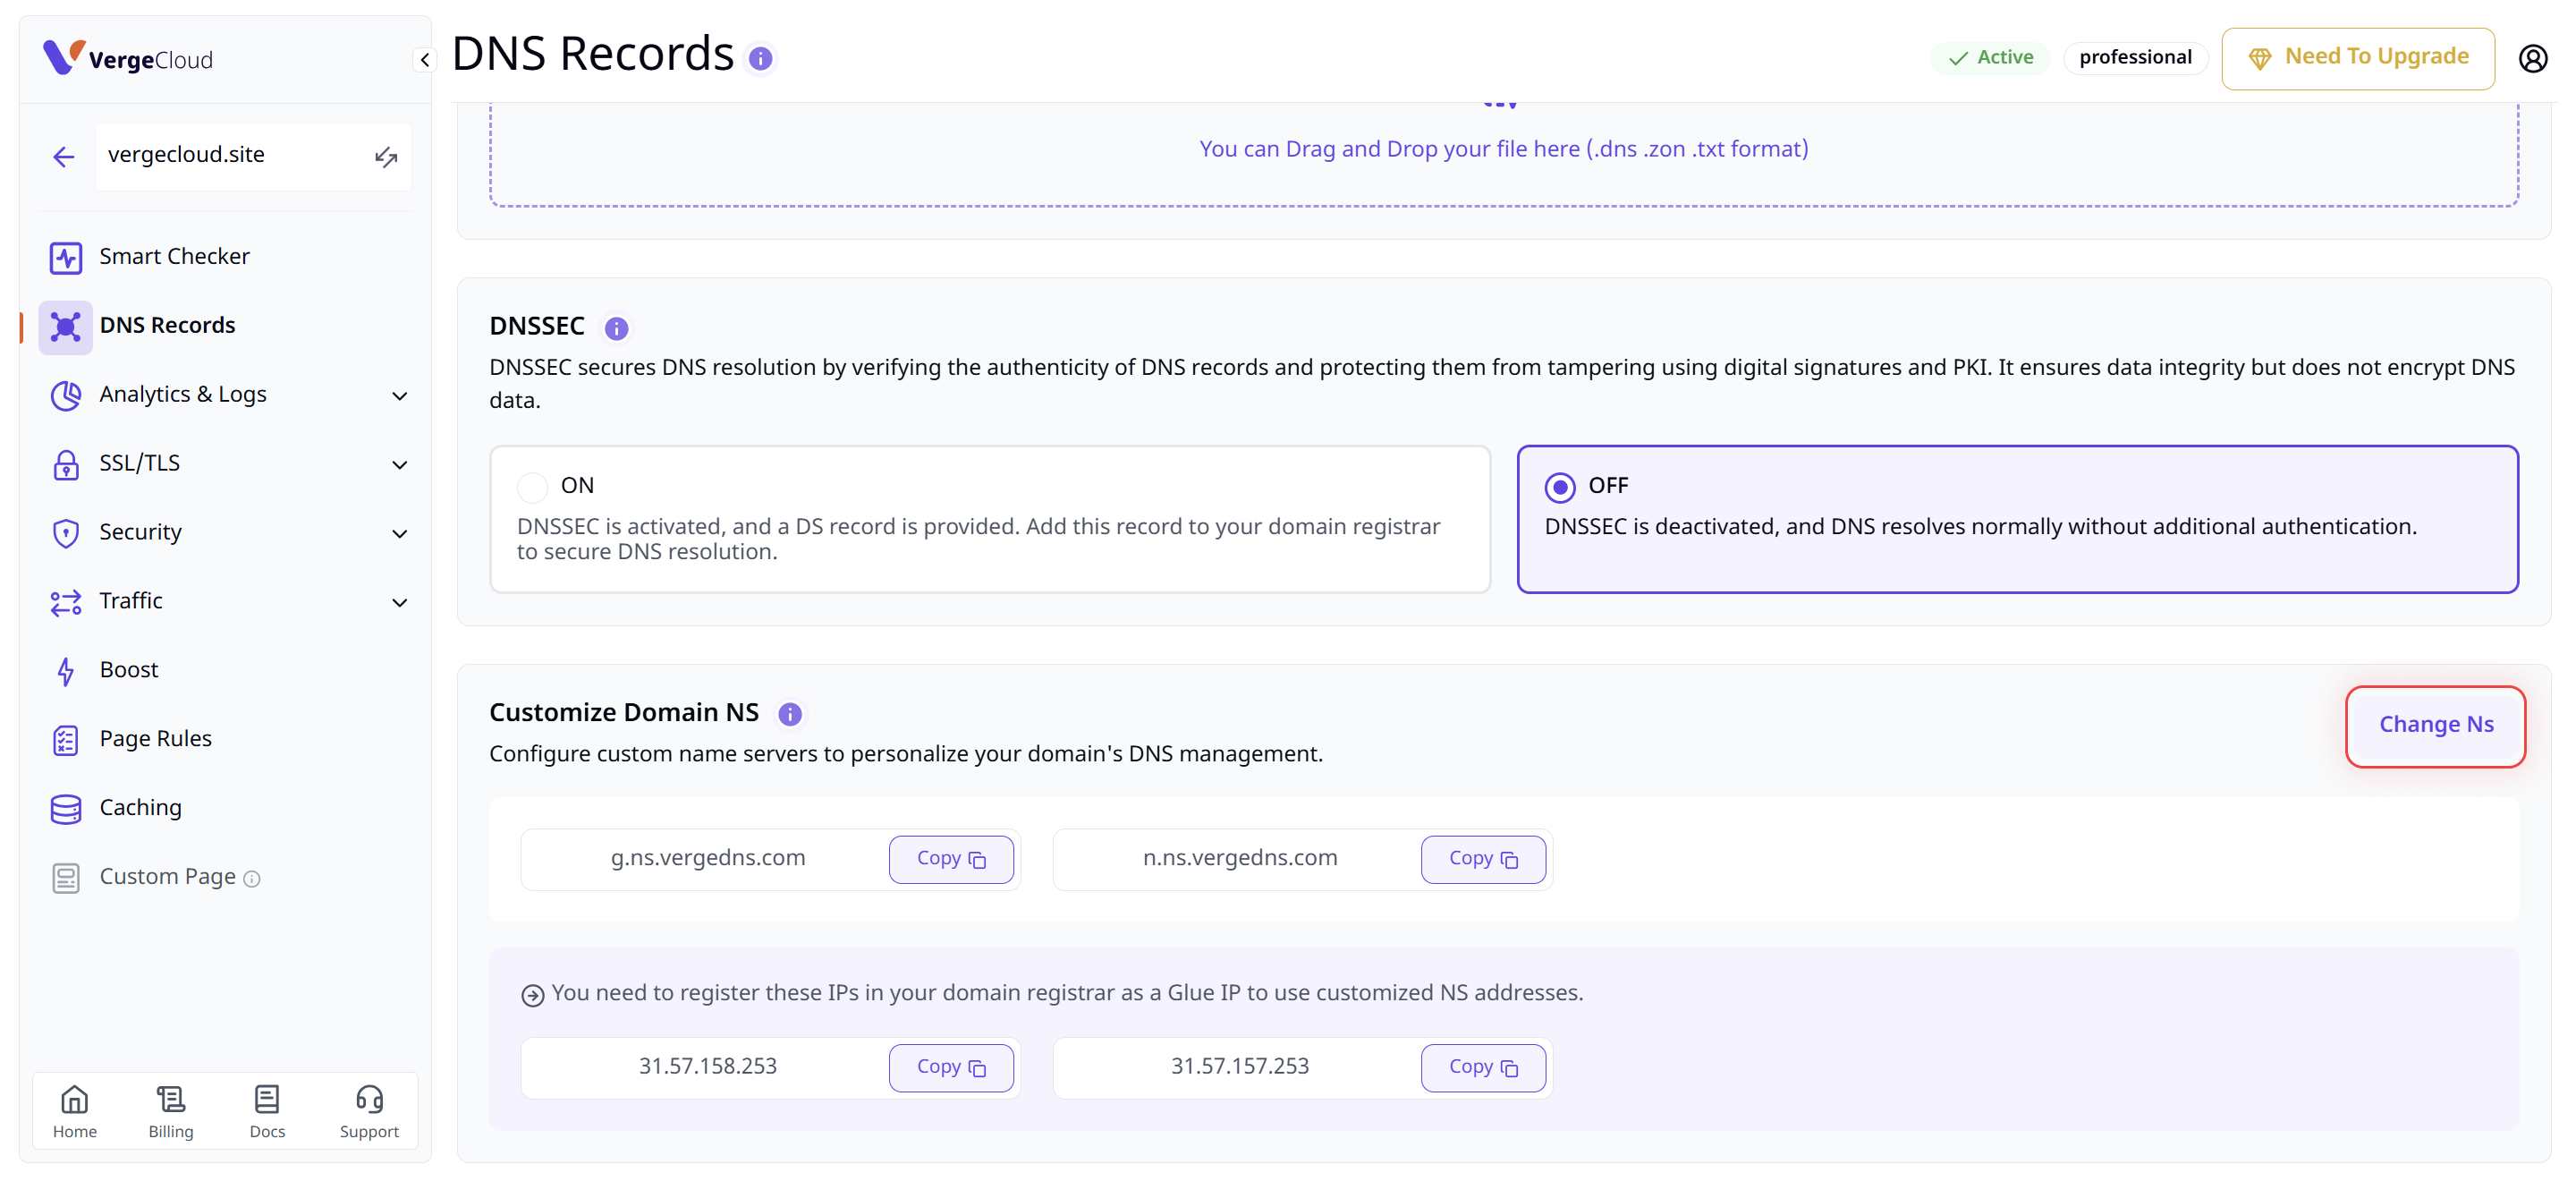This screenshot has height=1181, width=2576.
Task: Go to Billing in the bottom bar
Action: click(x=171, y=1110)
